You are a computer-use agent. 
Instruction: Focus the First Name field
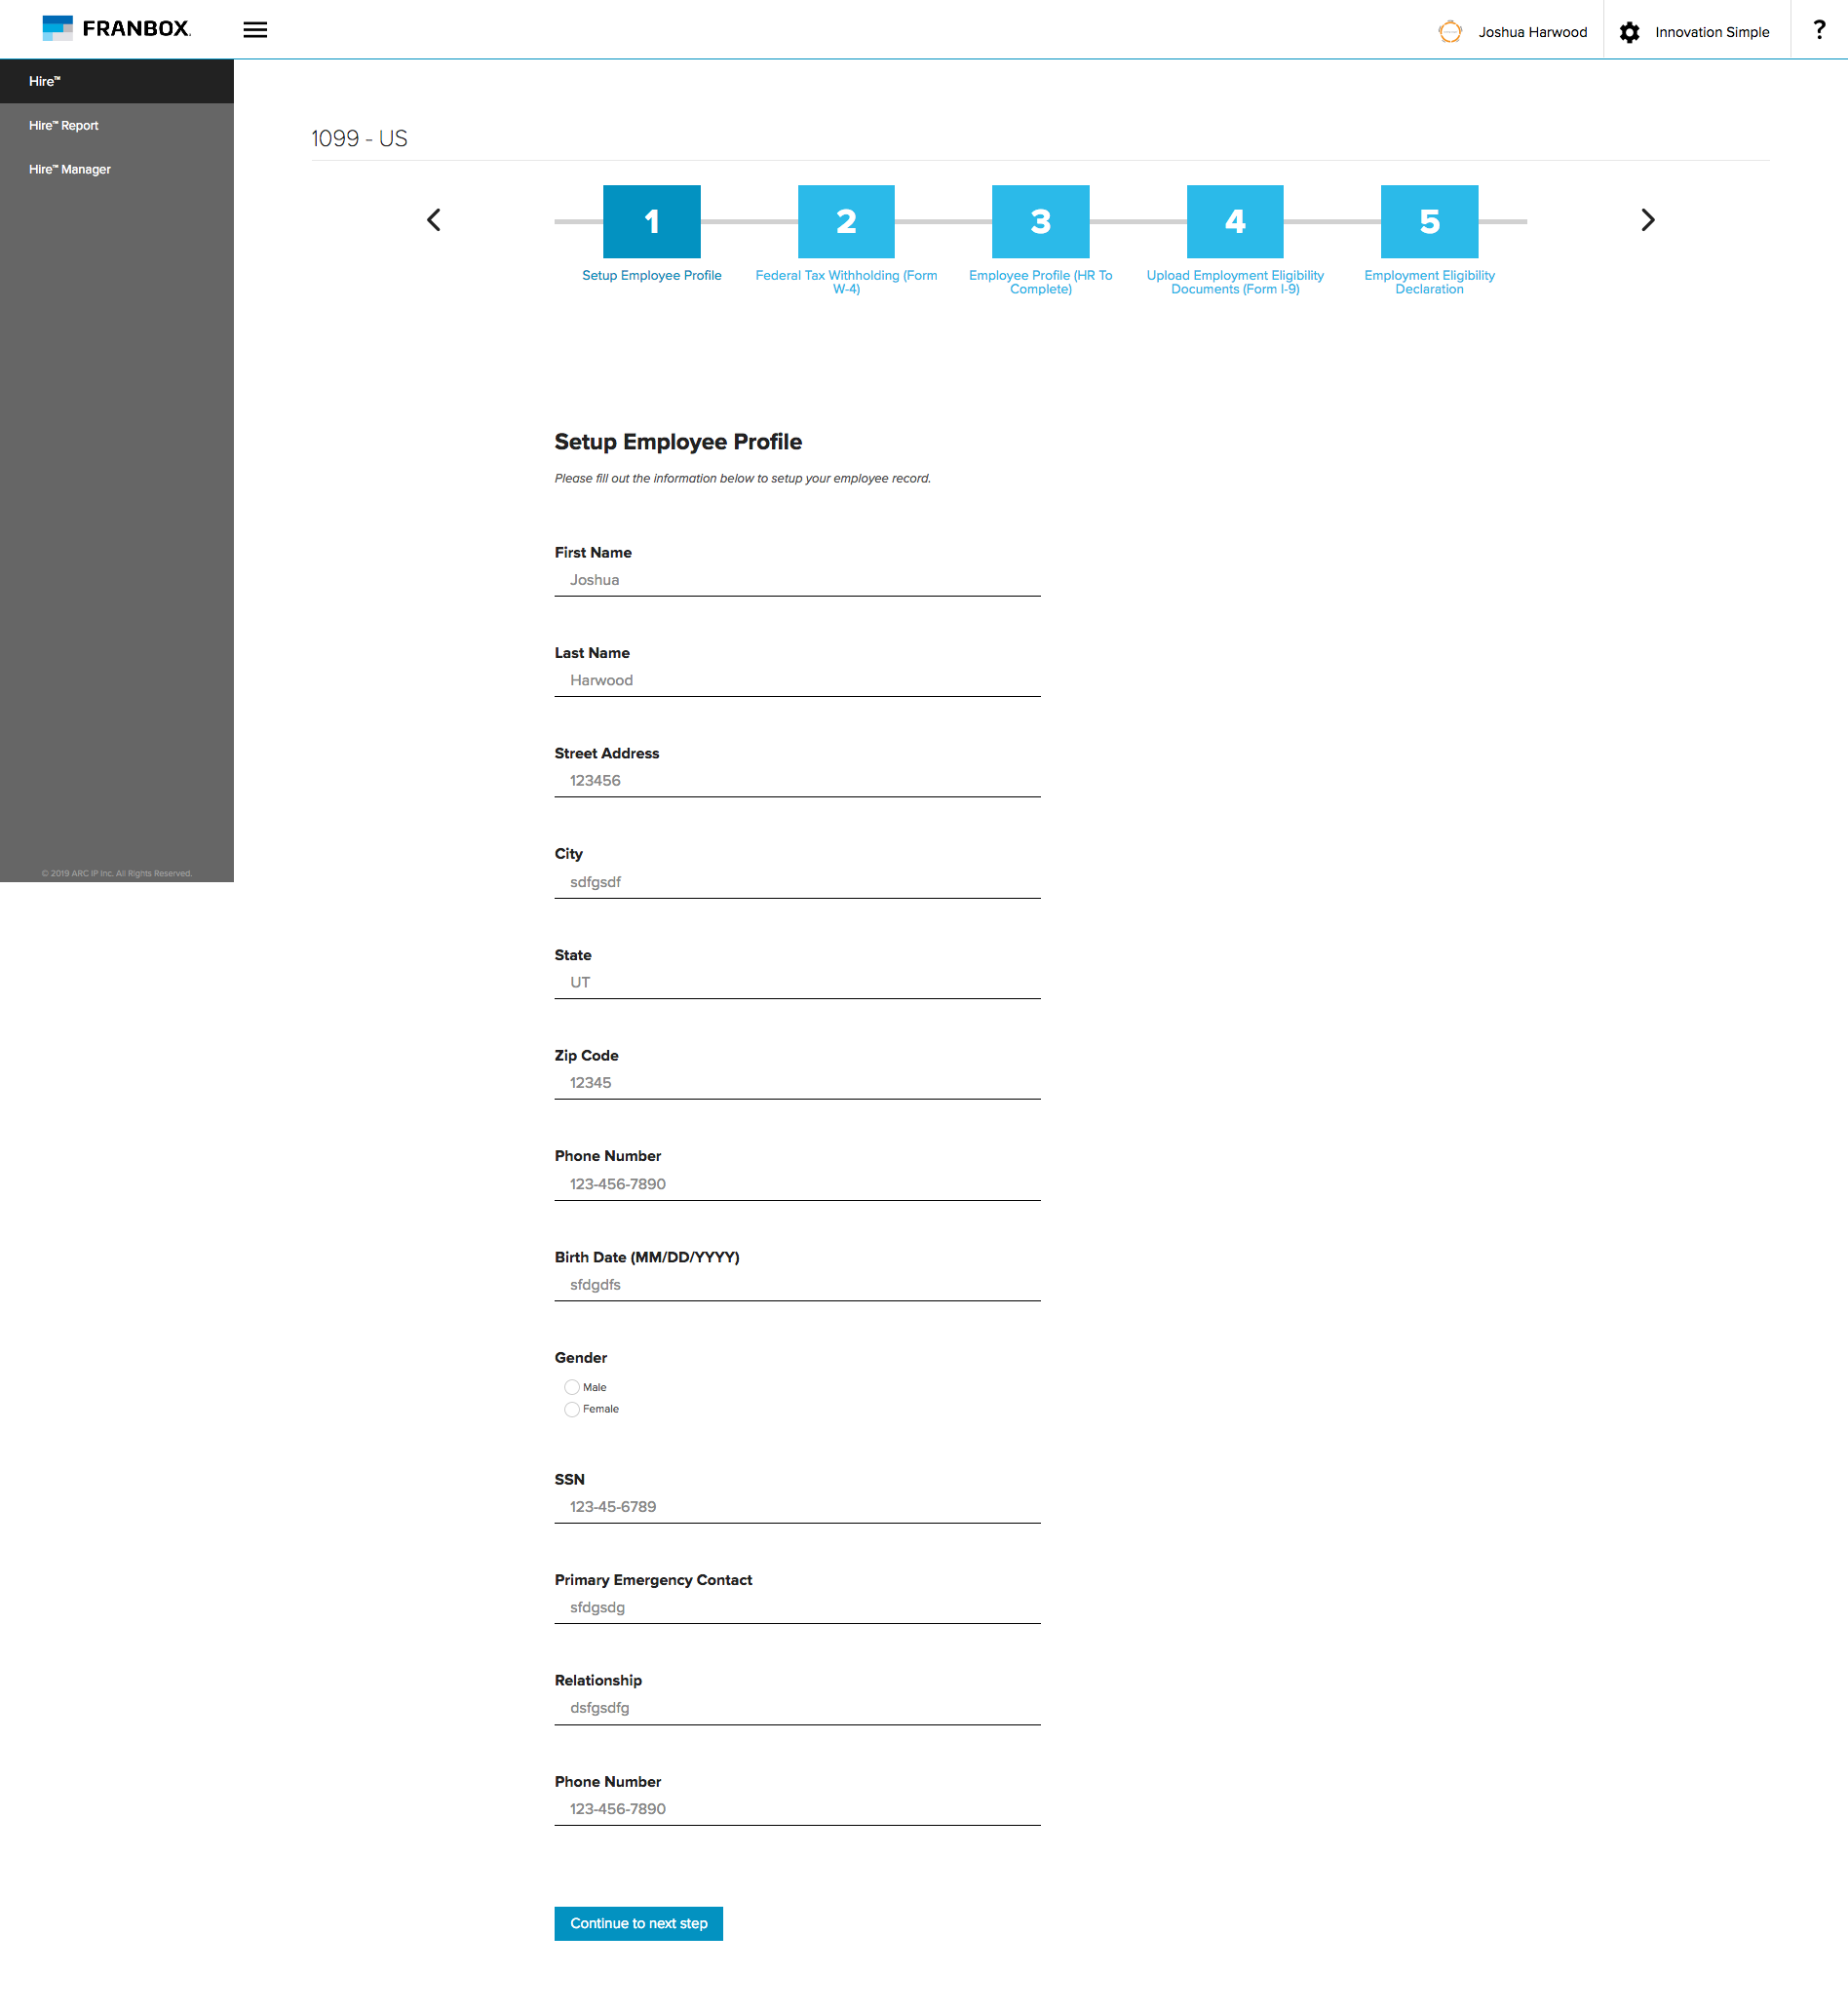[797, 580]
